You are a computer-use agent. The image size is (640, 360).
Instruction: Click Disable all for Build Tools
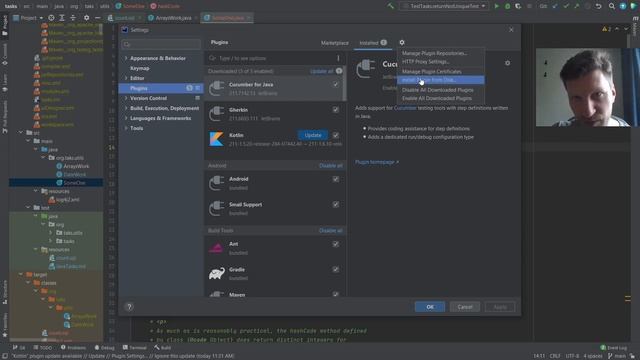tap(331, 231)
